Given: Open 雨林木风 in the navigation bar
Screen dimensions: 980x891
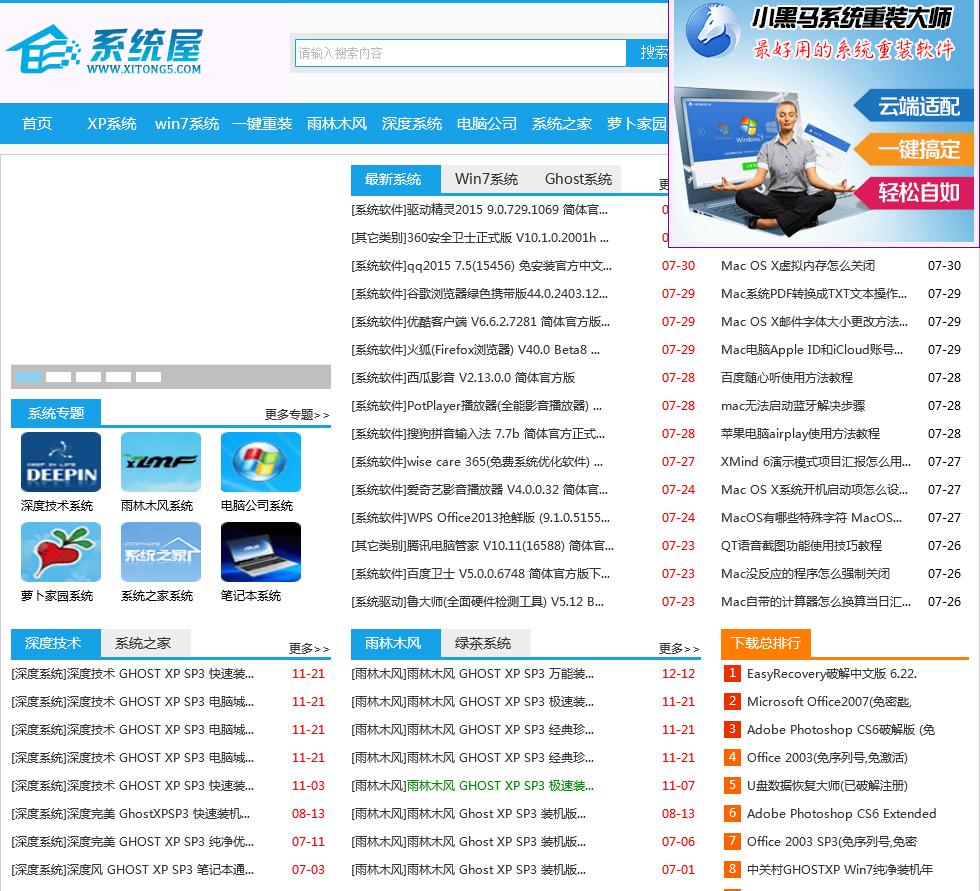Looking at the screenshot, I should coord(337,124).
